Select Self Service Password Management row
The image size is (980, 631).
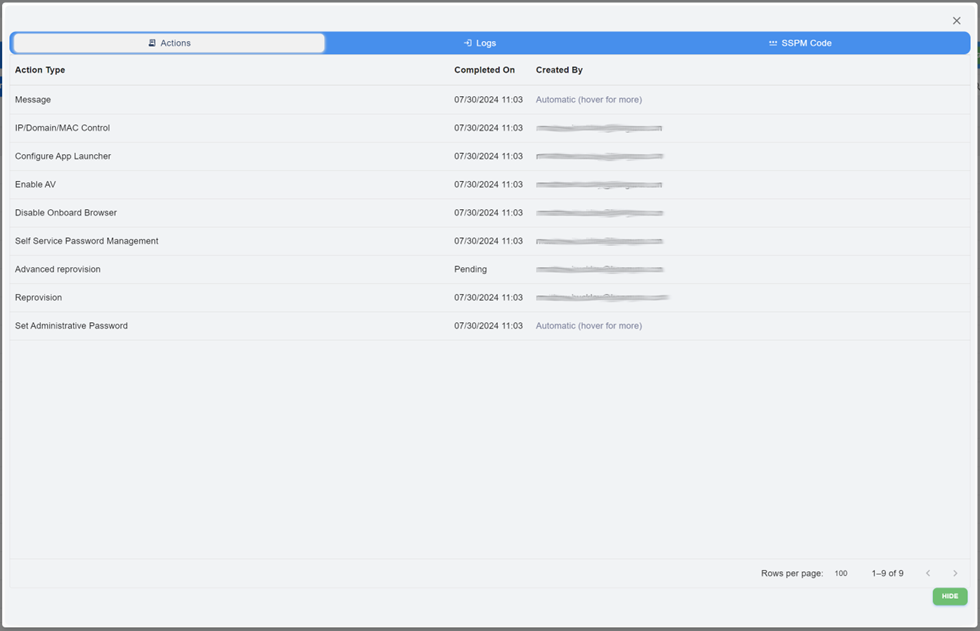coord(86,241)
